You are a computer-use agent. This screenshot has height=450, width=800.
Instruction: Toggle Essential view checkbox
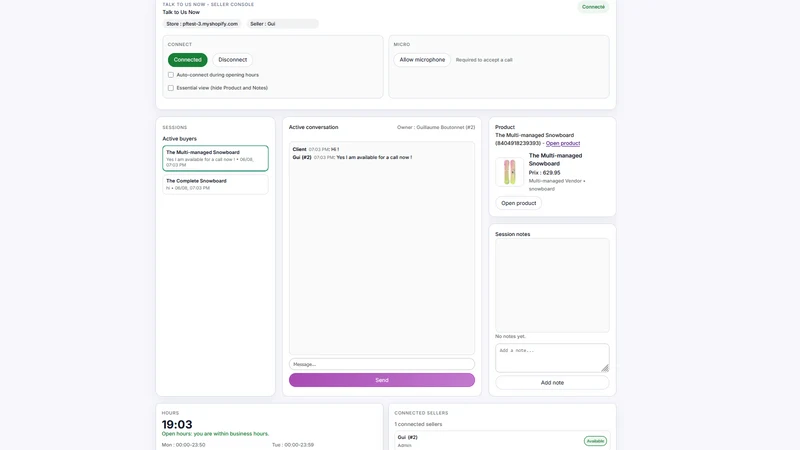[171, 88]
